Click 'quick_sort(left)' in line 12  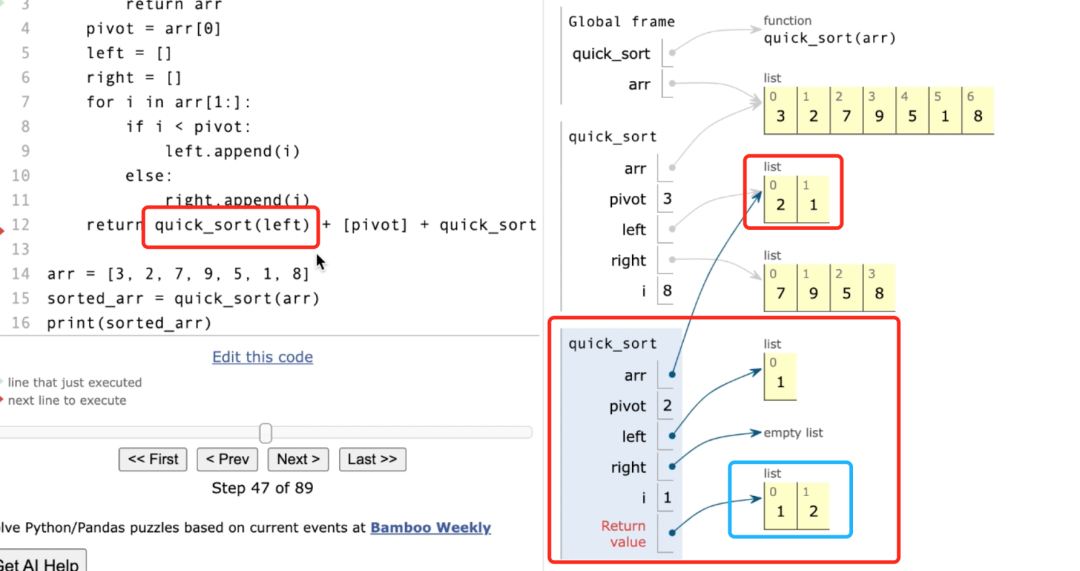coord(232,225)
